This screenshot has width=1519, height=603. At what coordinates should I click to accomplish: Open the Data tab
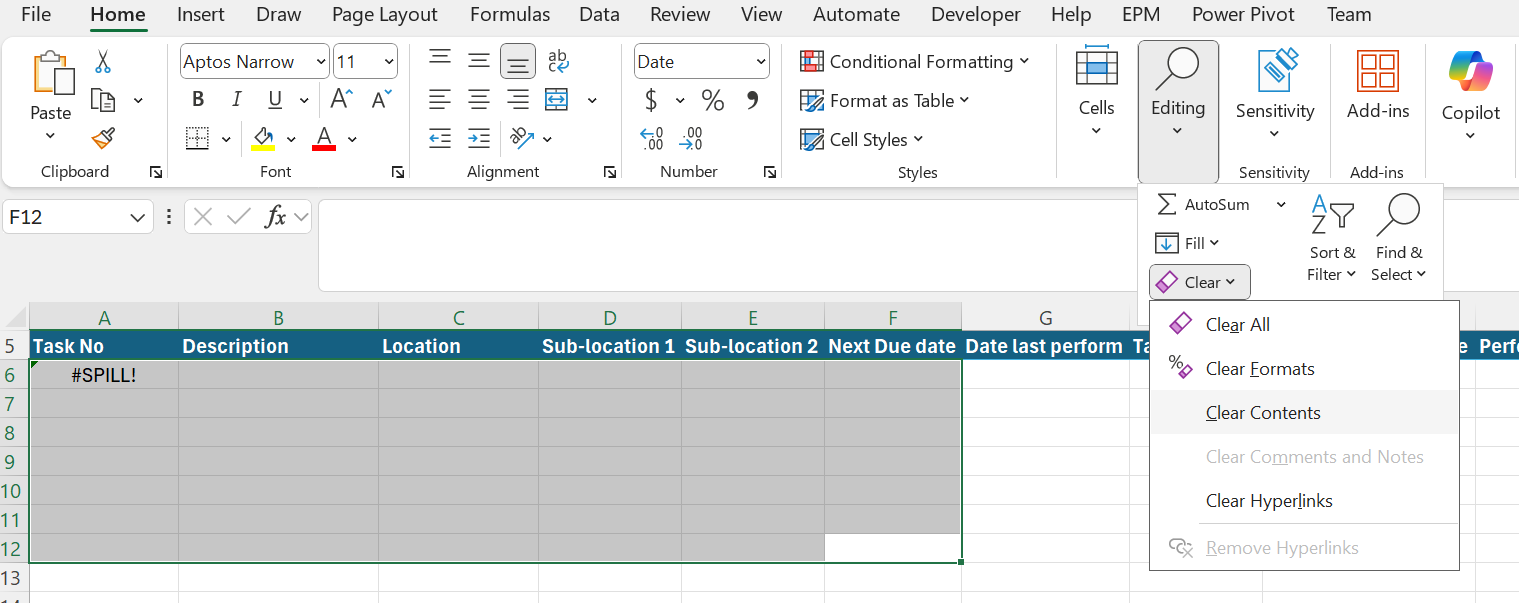pos(599,14)
